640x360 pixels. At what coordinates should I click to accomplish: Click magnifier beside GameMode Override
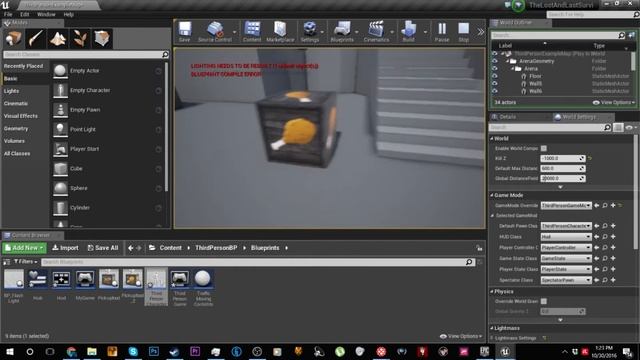coord(605,206)
